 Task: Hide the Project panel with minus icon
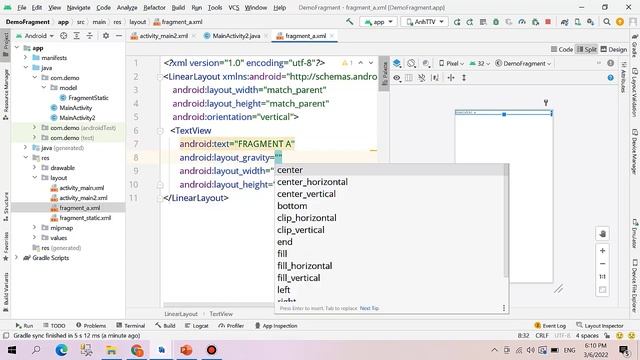pyautogui.click(x=119, y=36)
